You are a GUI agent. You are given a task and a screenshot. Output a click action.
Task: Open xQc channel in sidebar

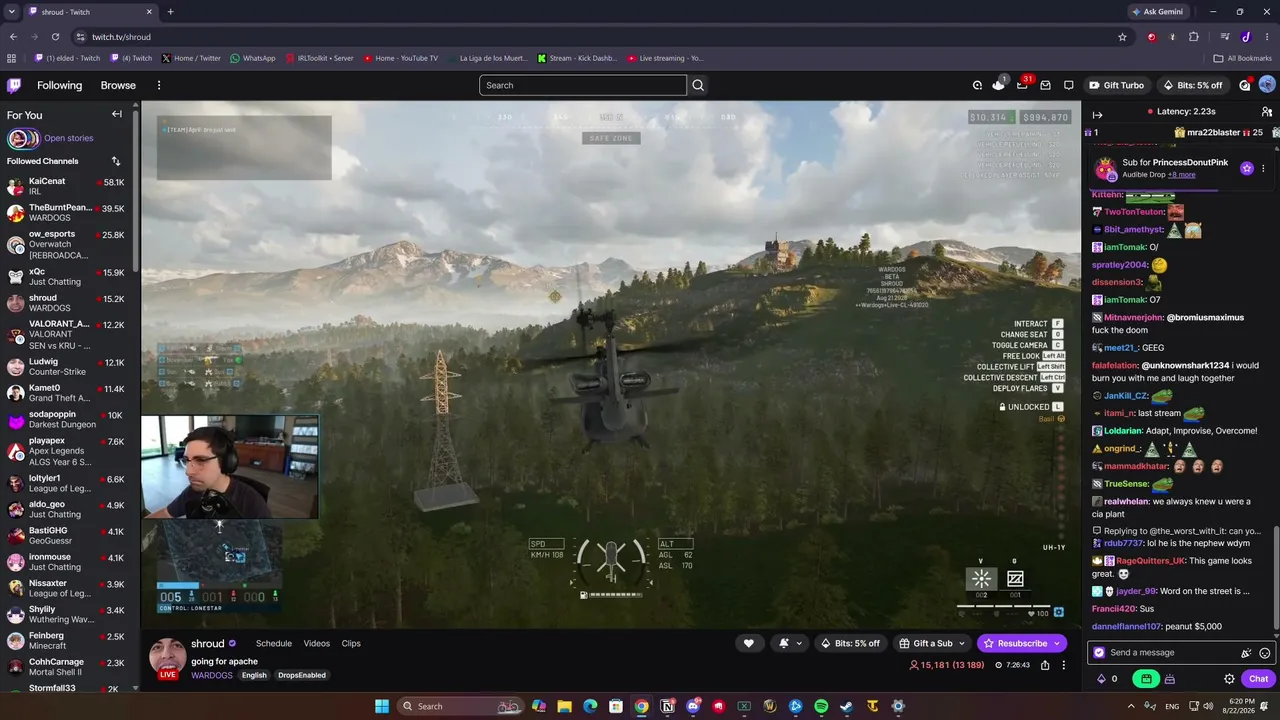pyautogui.click(x=70, y=277)
